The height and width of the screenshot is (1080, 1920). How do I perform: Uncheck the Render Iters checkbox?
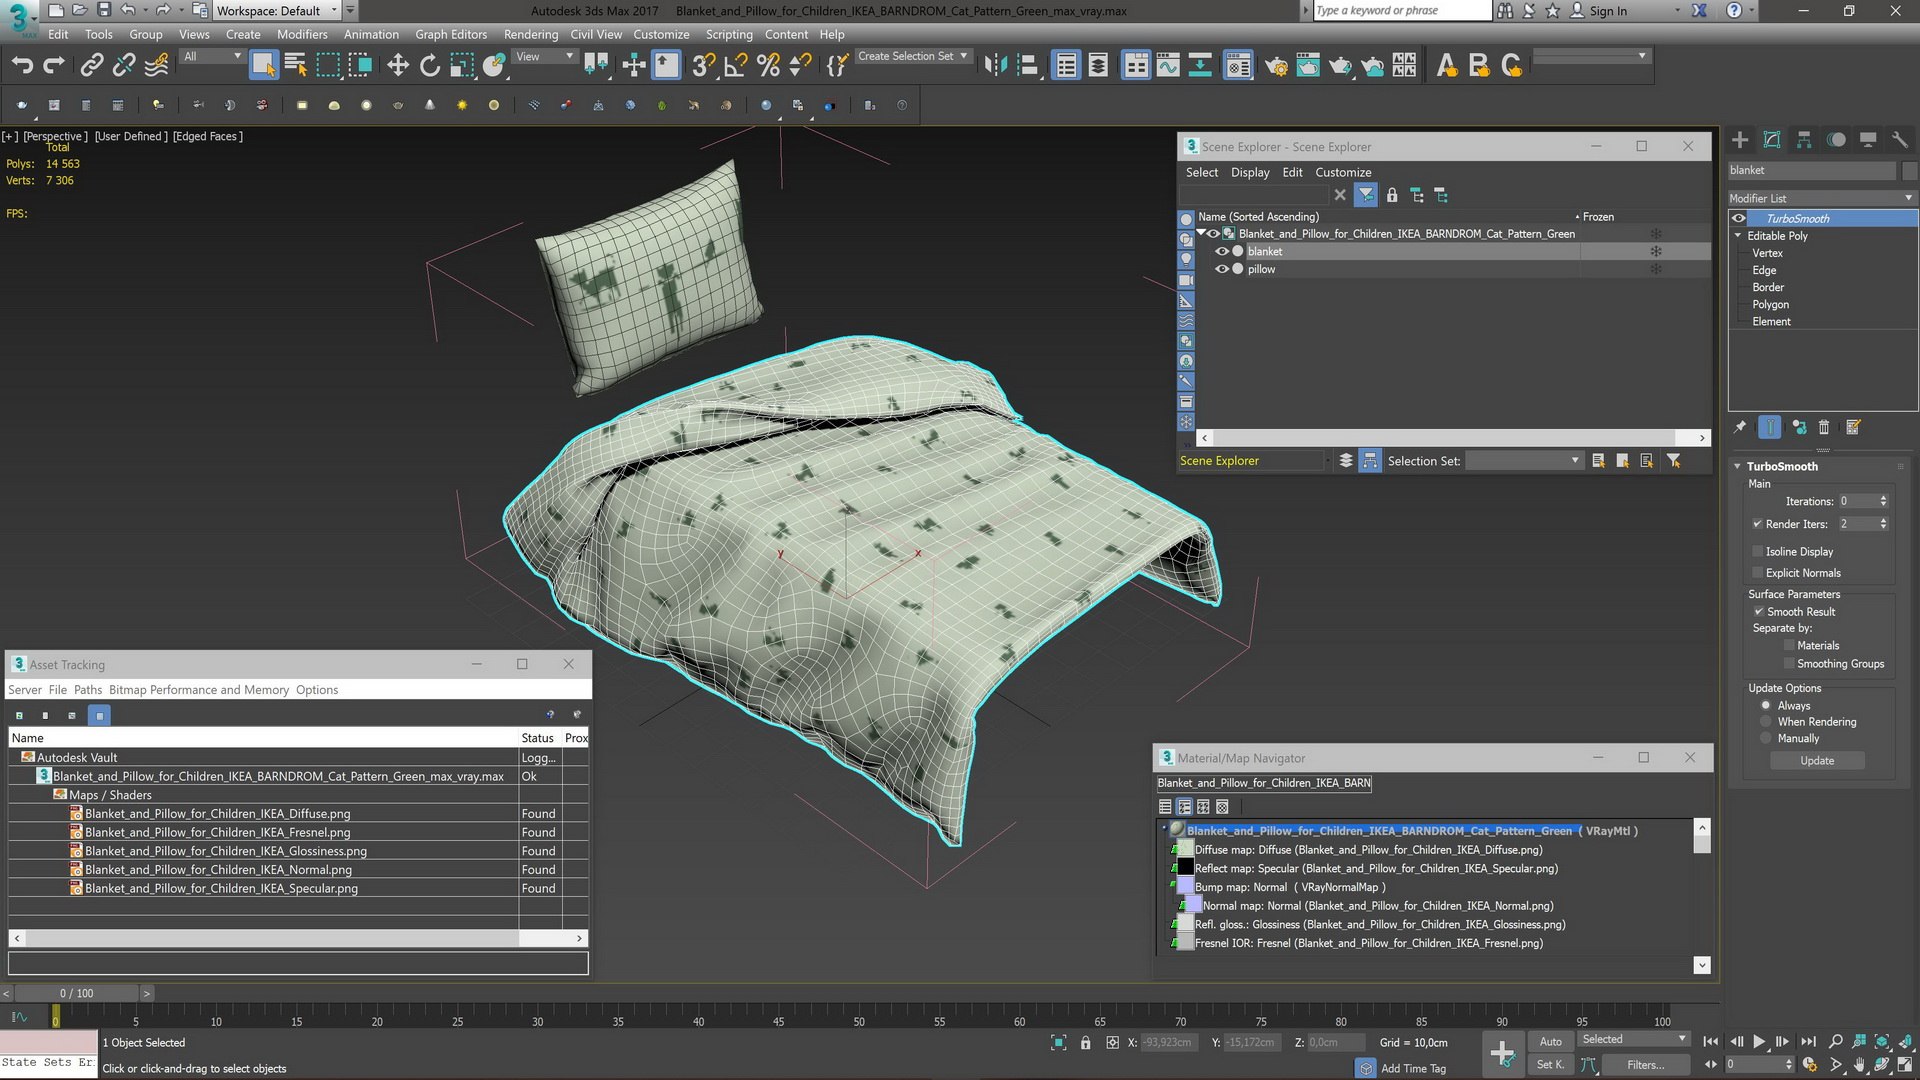coord(1757,524)
